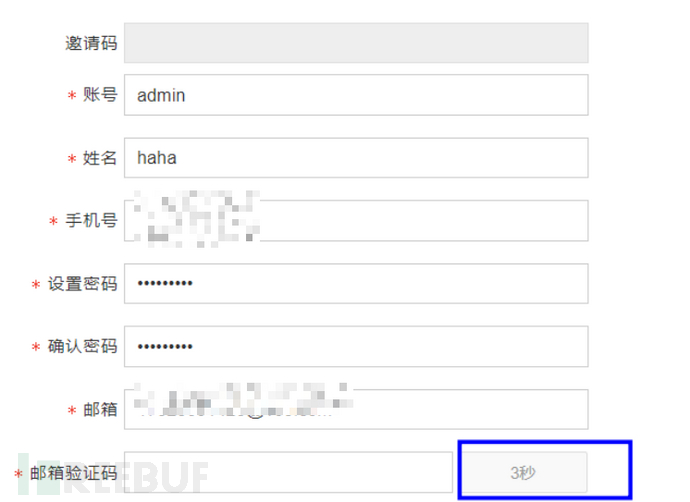Click the 姓名 label text
Viewport: 690px width, 502px height.
[x=101, y=158]
